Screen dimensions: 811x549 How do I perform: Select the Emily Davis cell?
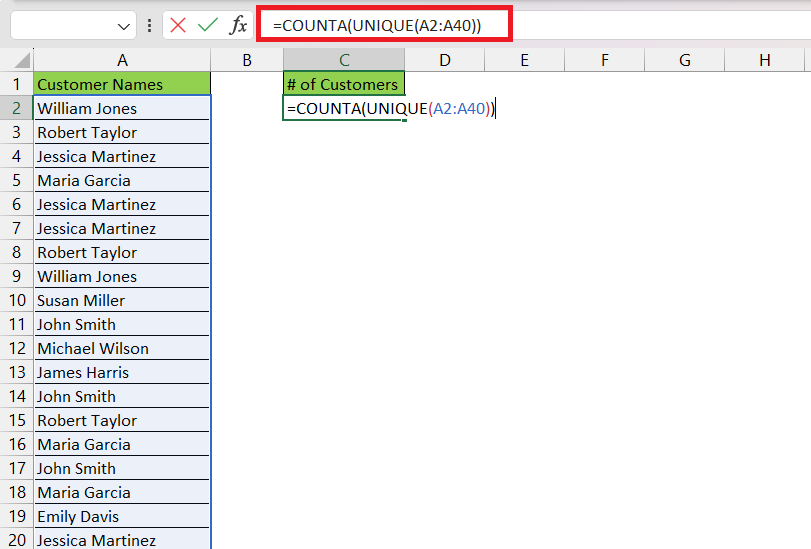pyautogui.click(x=122, y=516)
